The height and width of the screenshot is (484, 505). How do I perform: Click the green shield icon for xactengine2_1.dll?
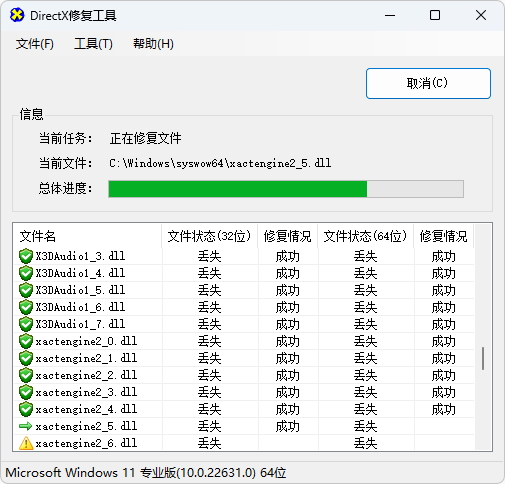(x=26, y=358)
